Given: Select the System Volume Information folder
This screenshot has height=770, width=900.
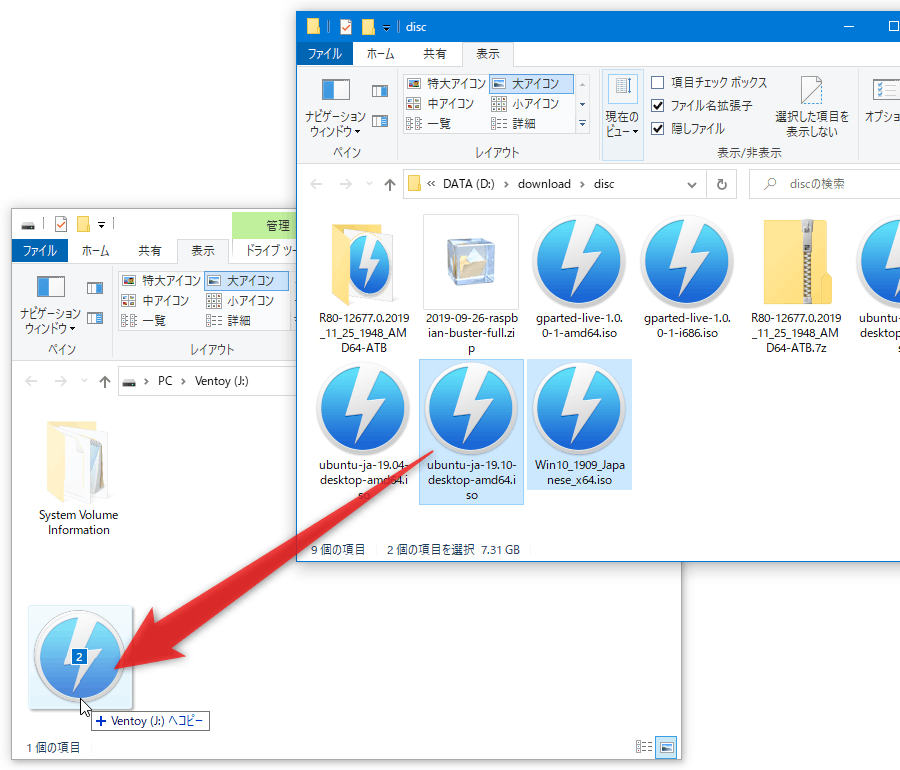Looking at the screenshot, I should (78, 478).
